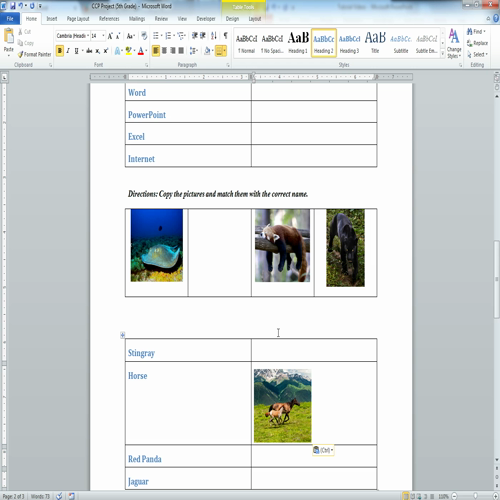Click the Multilevel List icon
The height and width of the screenshot is (500, 500).
181,36
